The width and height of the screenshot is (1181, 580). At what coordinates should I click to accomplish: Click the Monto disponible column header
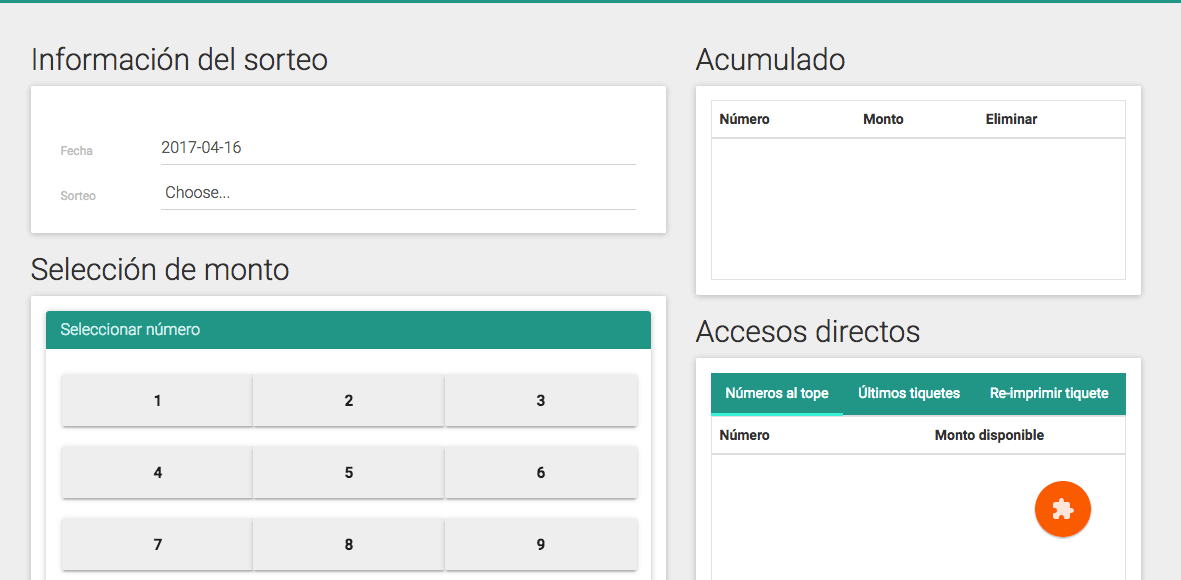(989, 435)
